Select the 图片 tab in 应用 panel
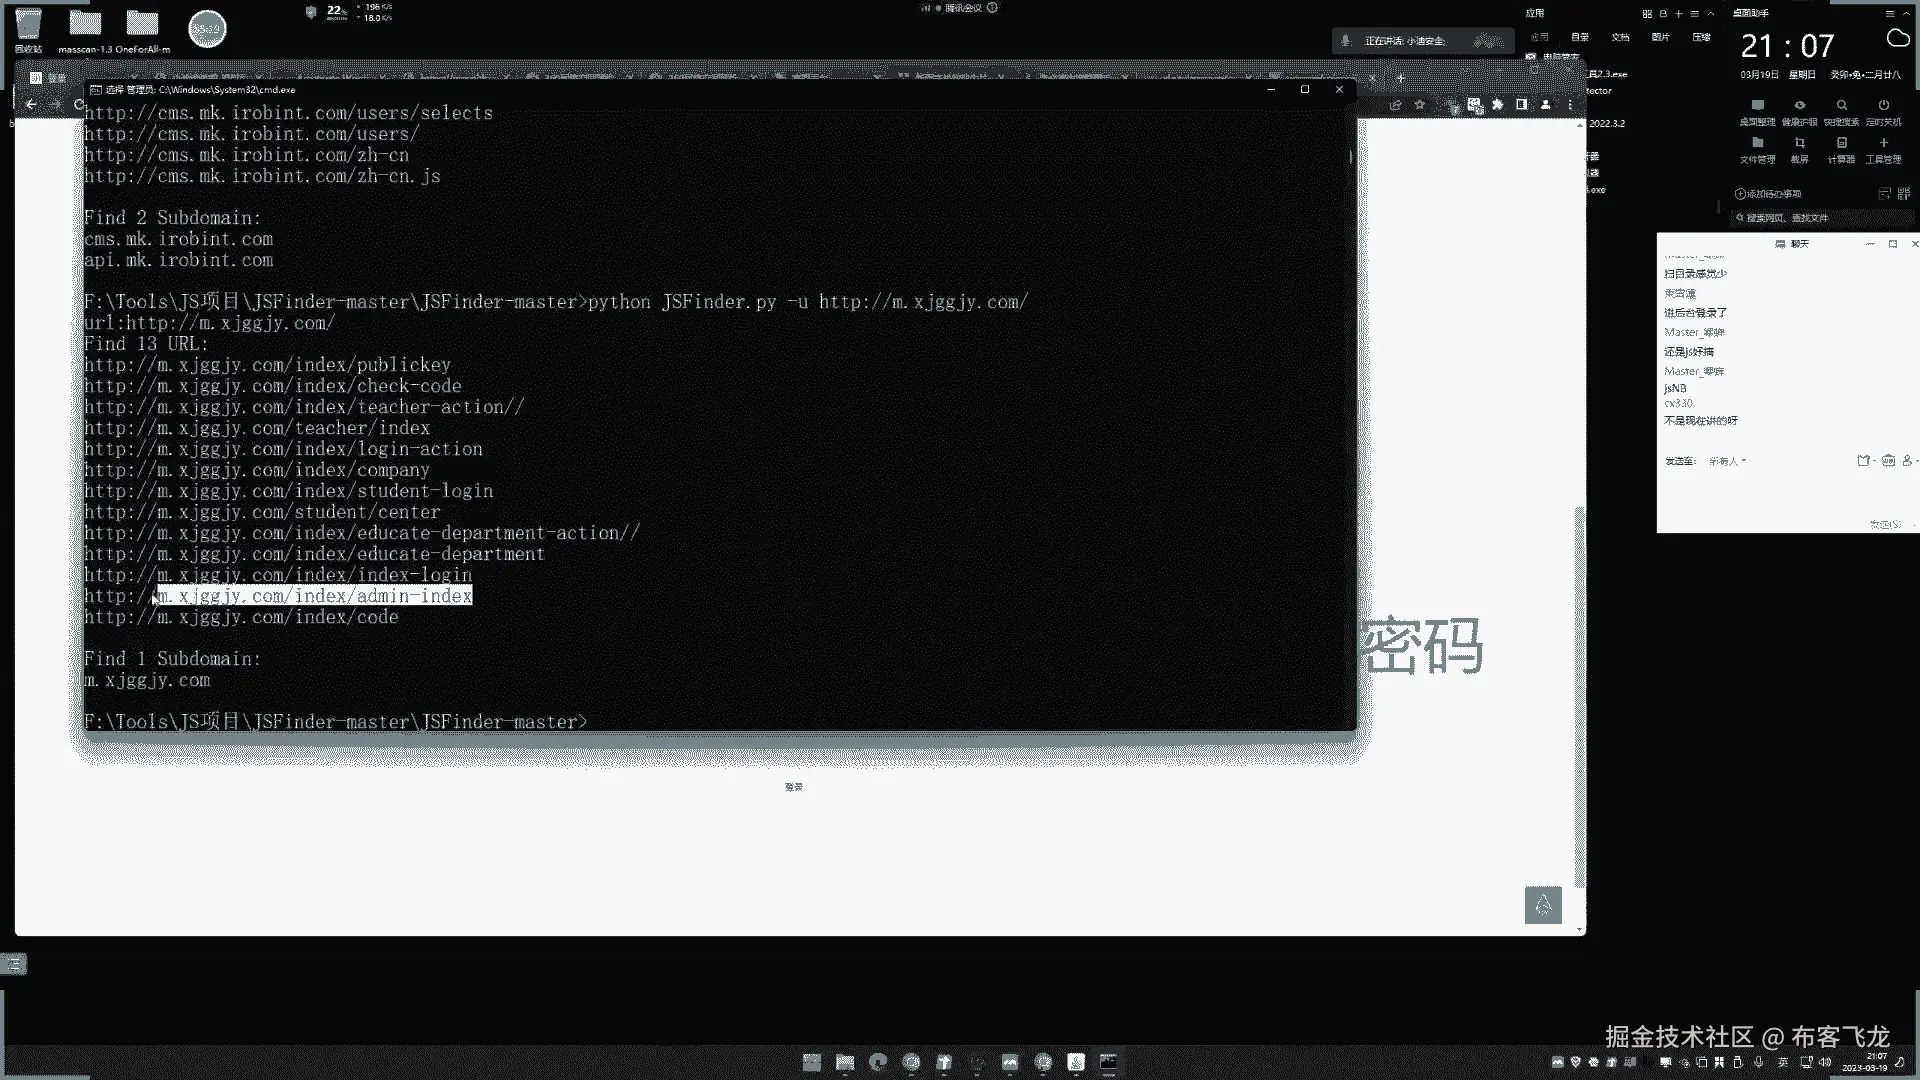 point(1660,37)
